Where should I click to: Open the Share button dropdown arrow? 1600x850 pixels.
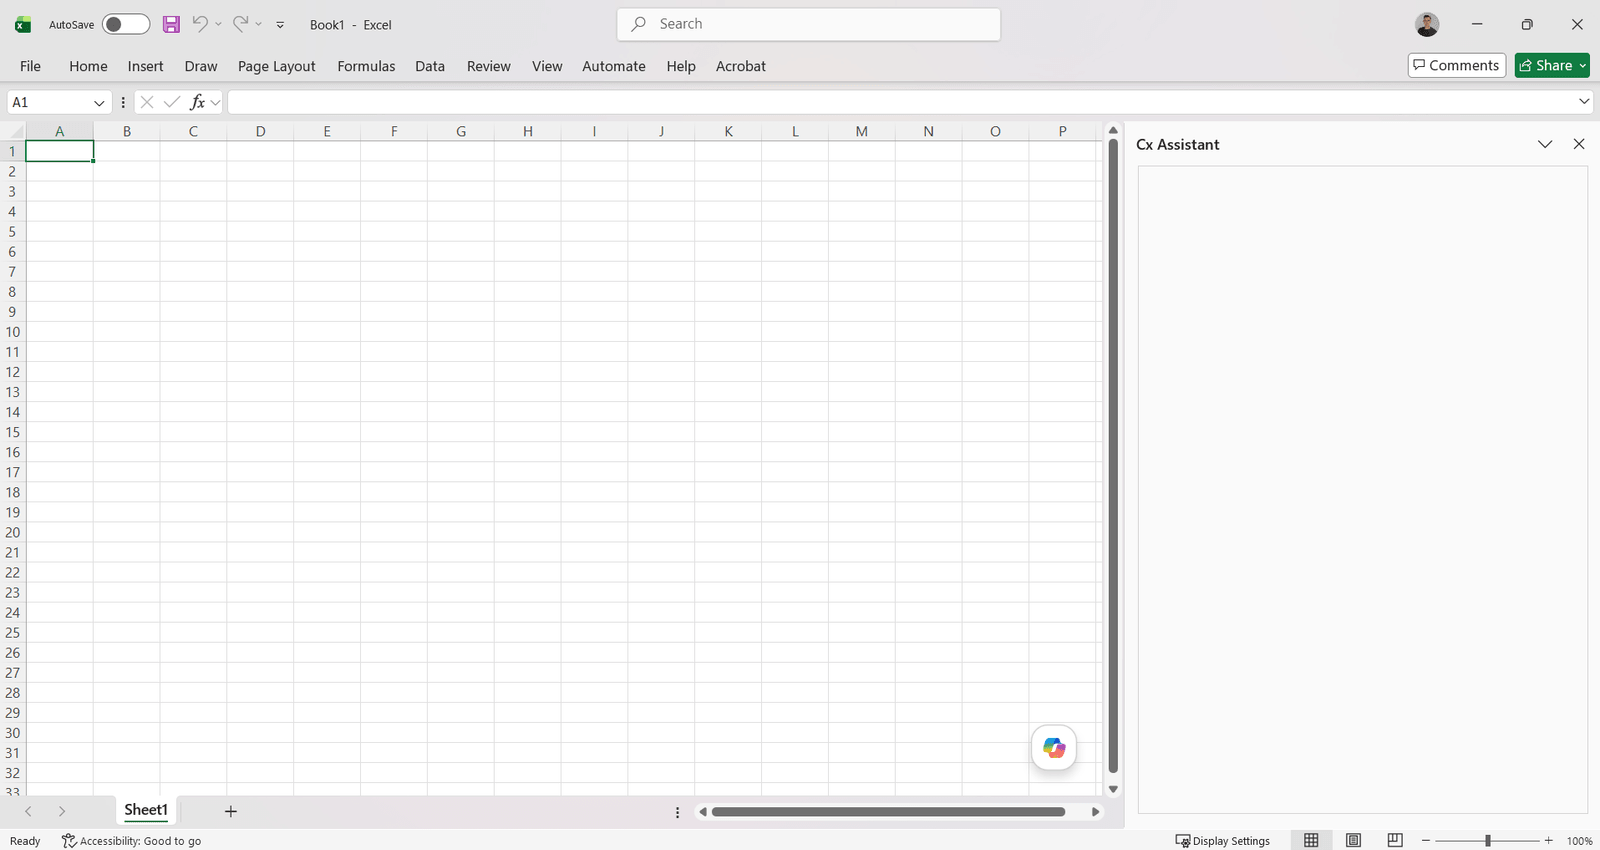pyautogui.click(x=1583, y=66)
